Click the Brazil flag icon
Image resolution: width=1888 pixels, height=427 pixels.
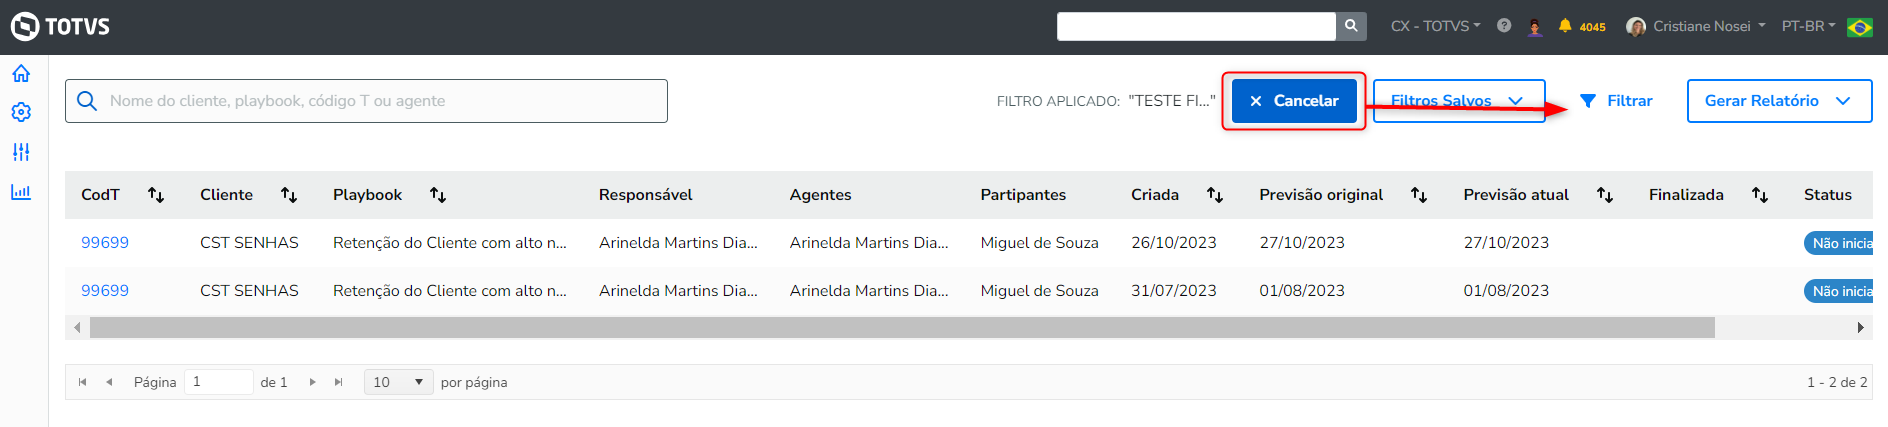coord(1860,27)
